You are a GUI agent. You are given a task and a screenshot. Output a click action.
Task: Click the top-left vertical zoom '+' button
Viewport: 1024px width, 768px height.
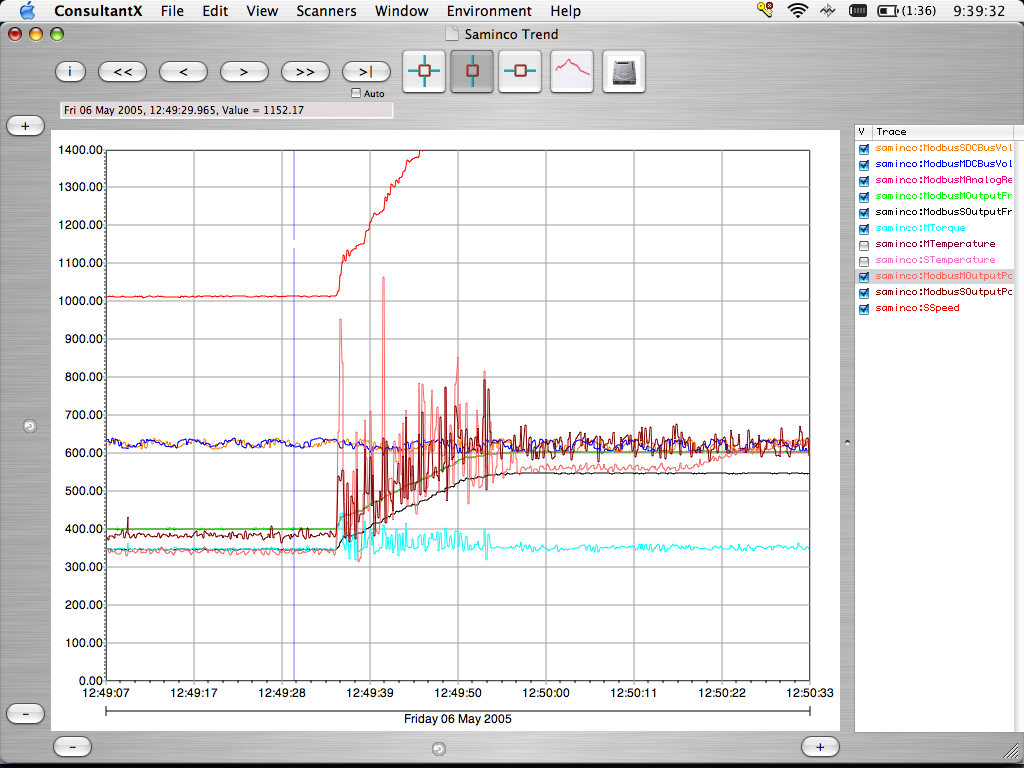(x=26, y=126)
